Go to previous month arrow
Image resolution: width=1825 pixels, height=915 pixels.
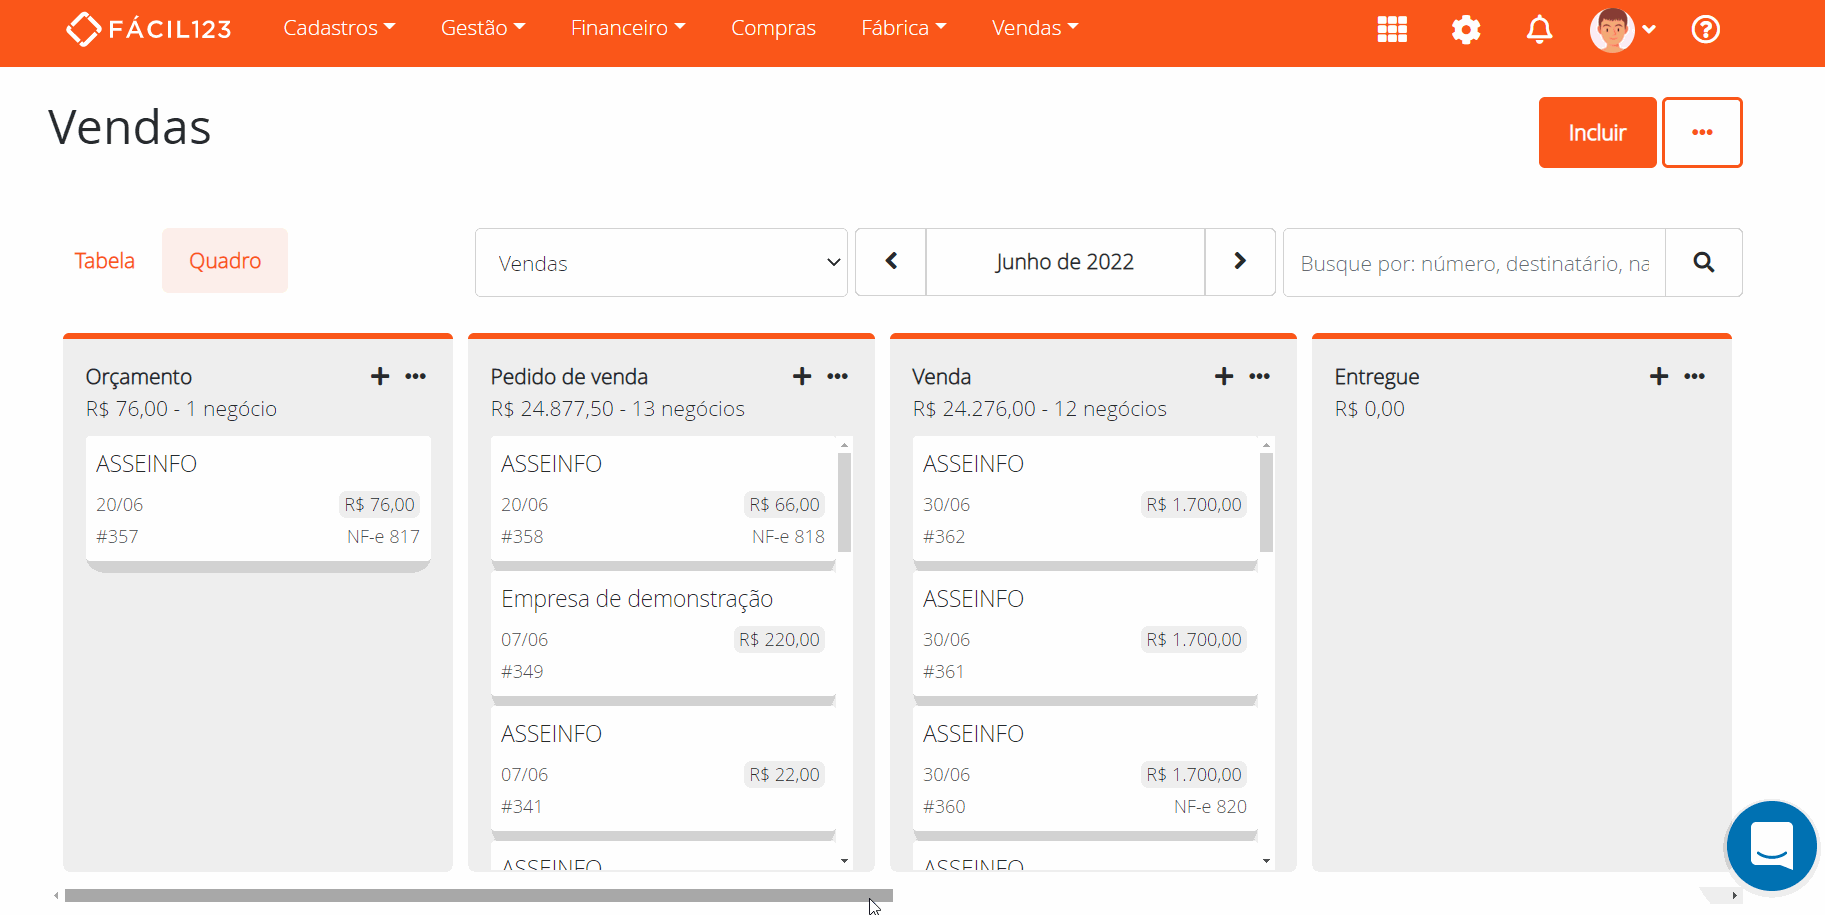click(x=891, y=262)
